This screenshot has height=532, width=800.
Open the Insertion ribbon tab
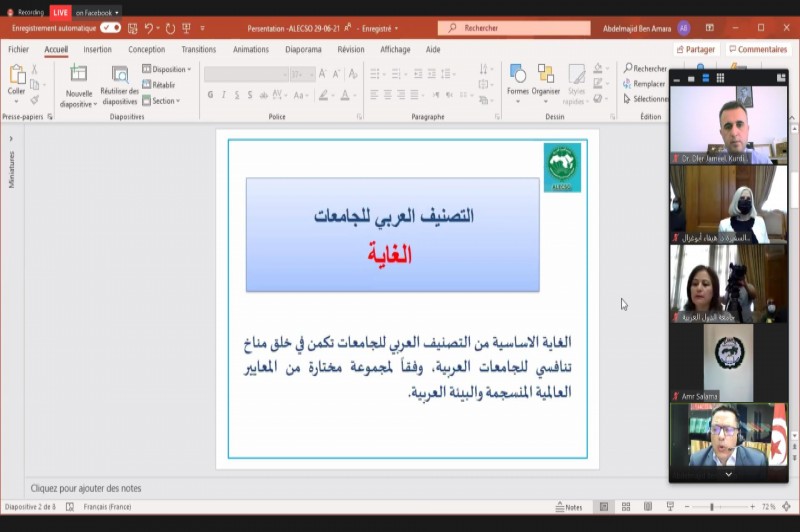pos(97,49)
